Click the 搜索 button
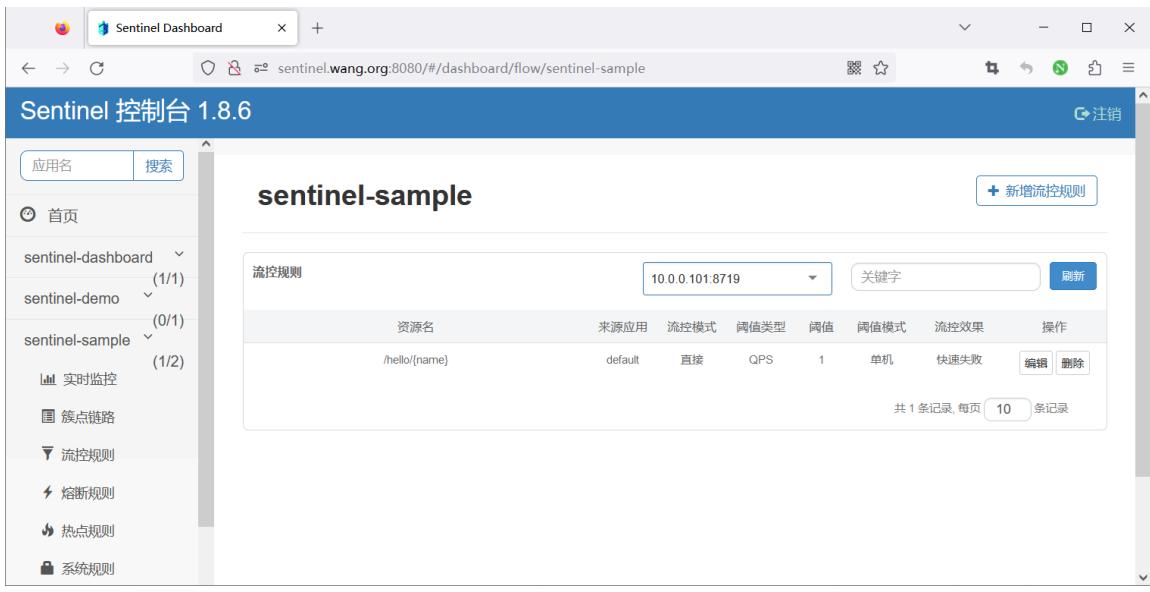The width and height of the screenshot is (1150, 592). [x=158, y=165]
